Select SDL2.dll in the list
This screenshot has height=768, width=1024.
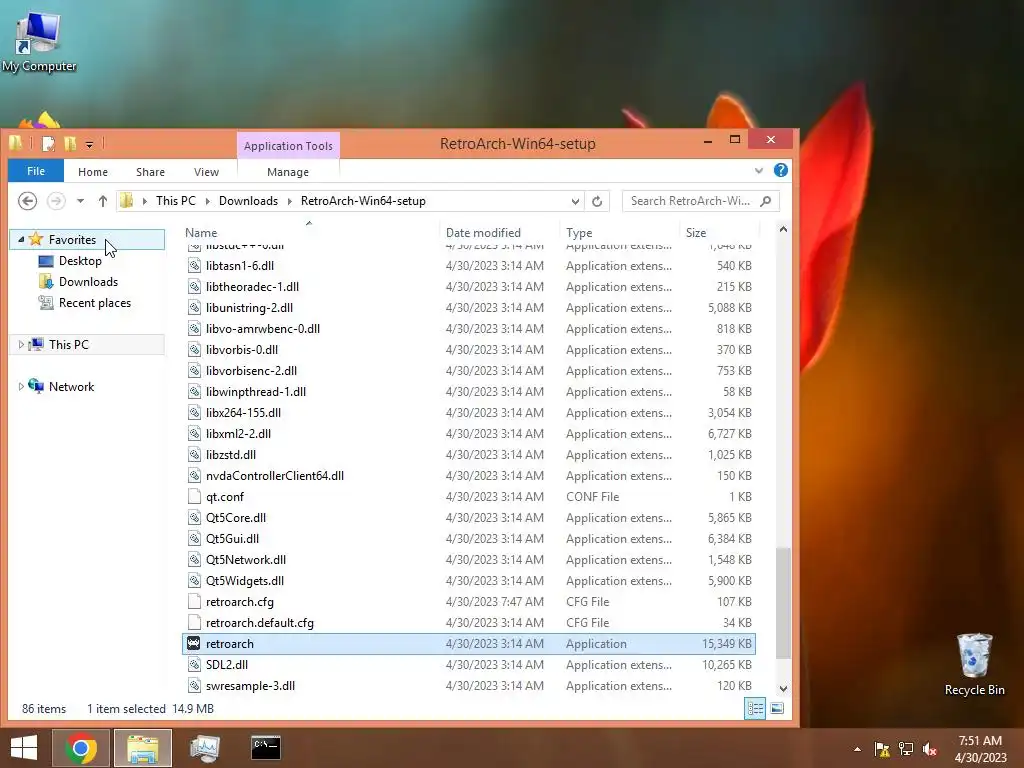[468, 664]
